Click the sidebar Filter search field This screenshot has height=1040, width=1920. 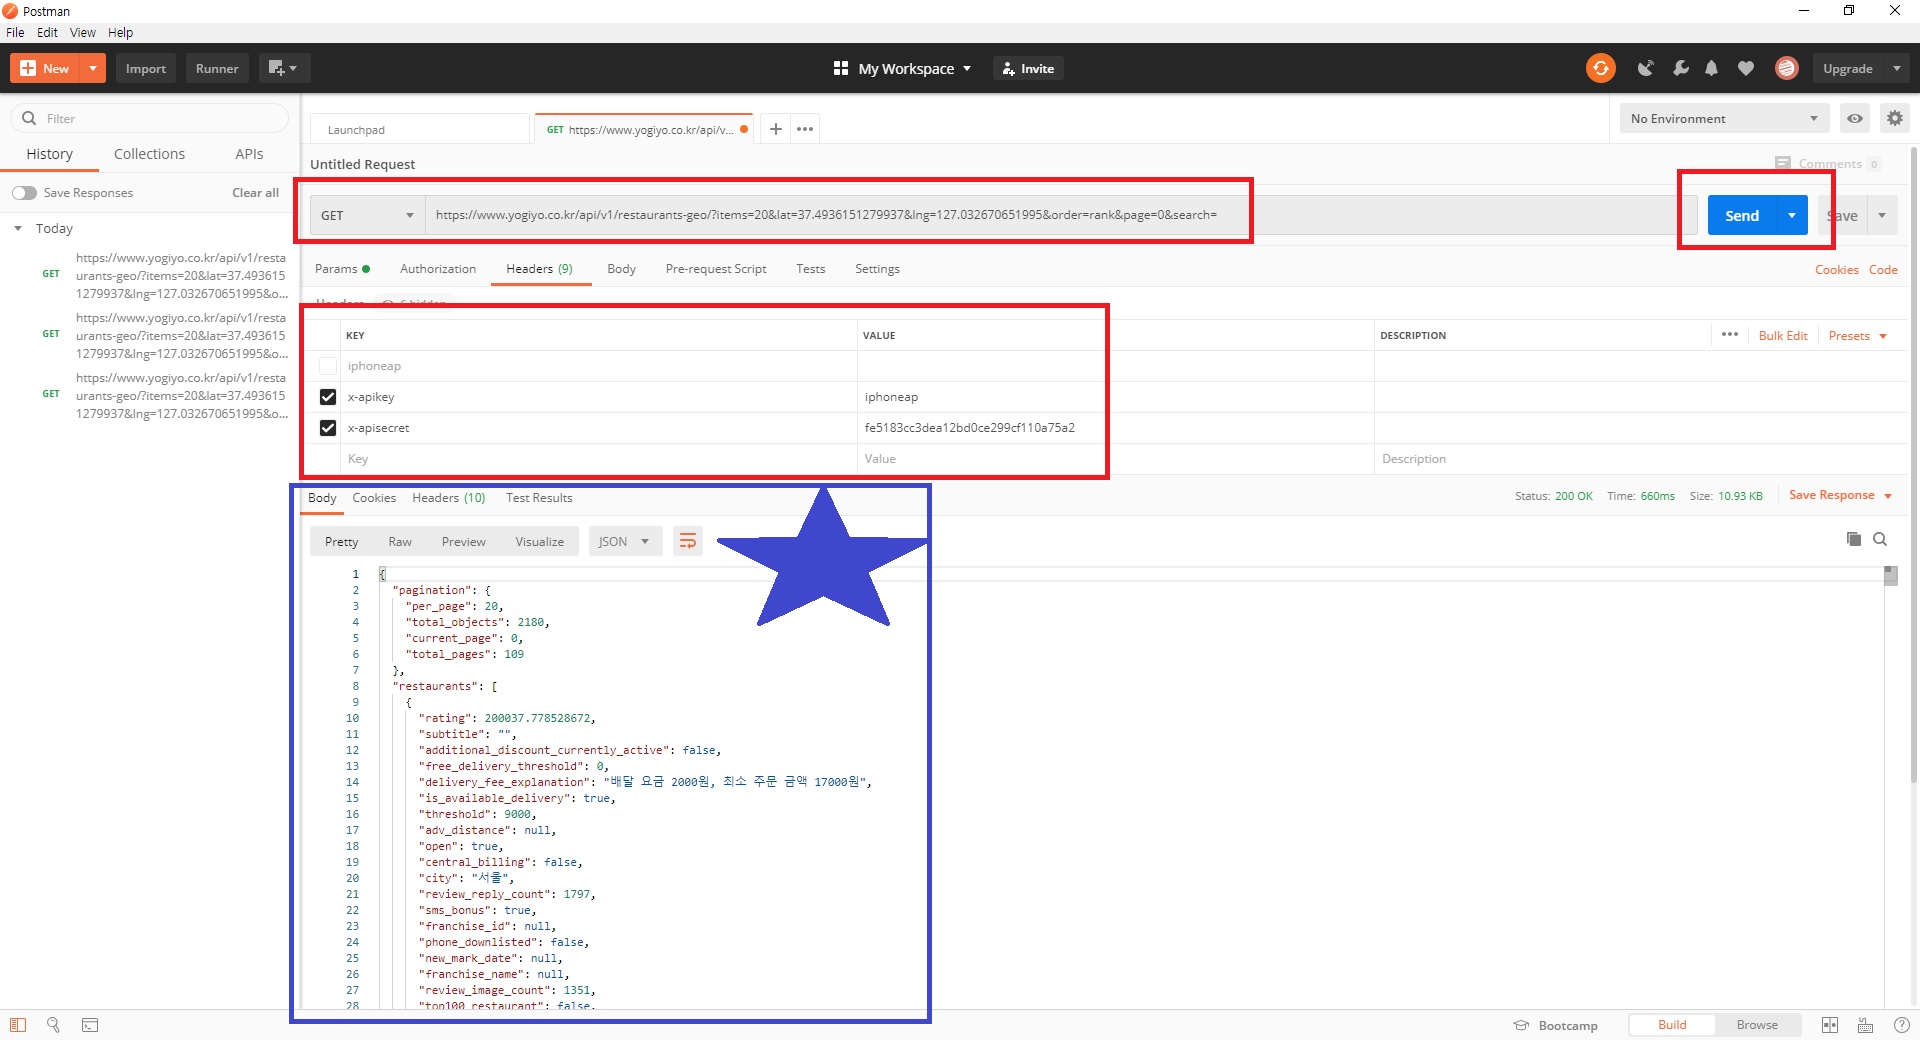point(150,118)
